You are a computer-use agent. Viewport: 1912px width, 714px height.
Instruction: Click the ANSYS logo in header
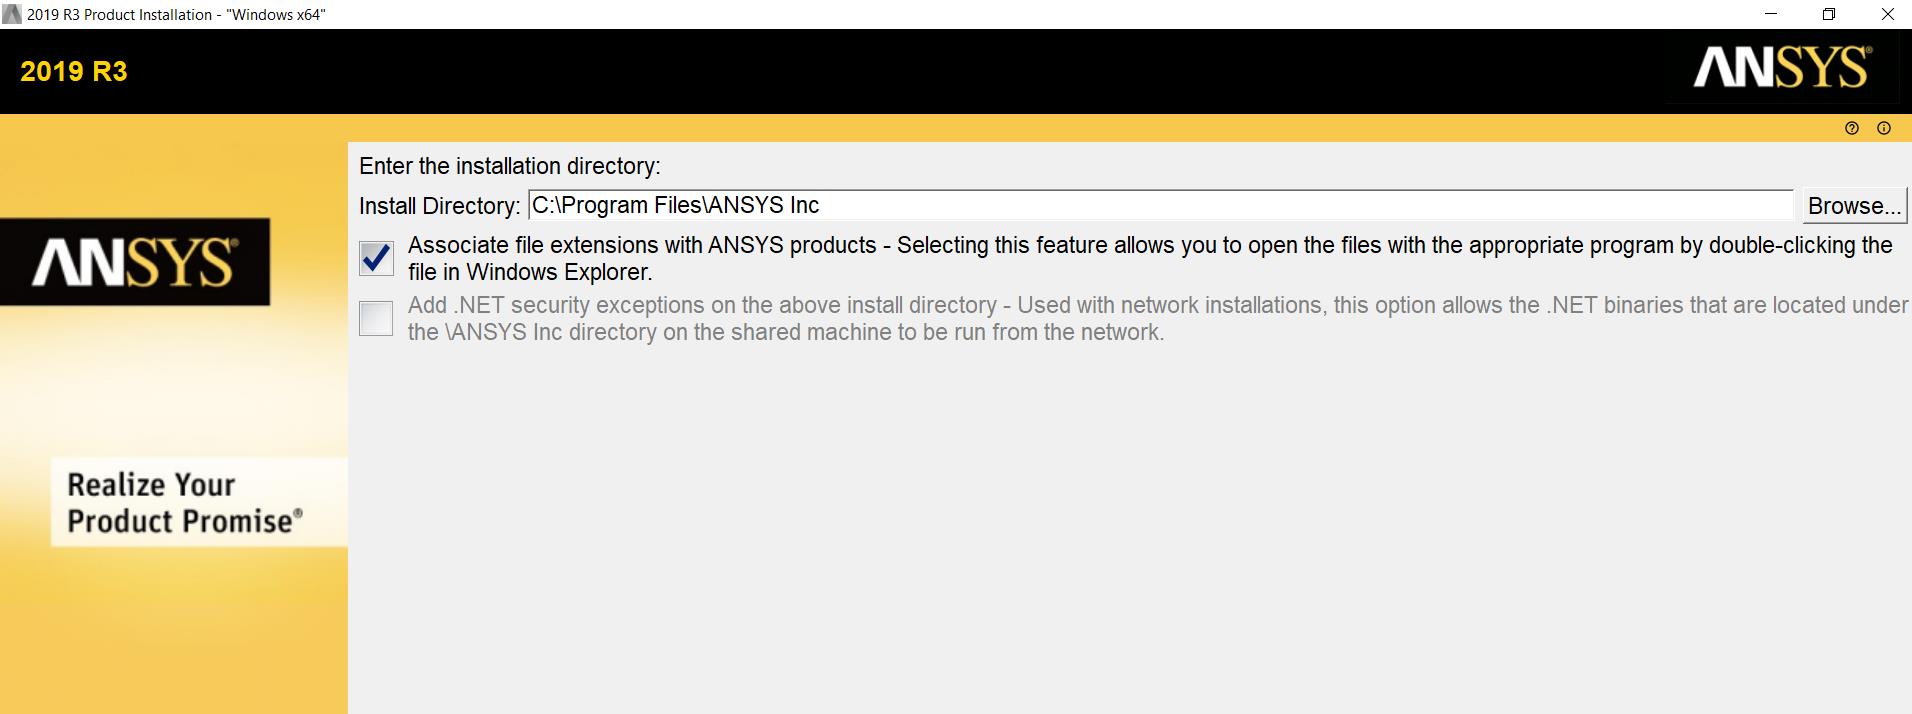tap(1782, 68)
